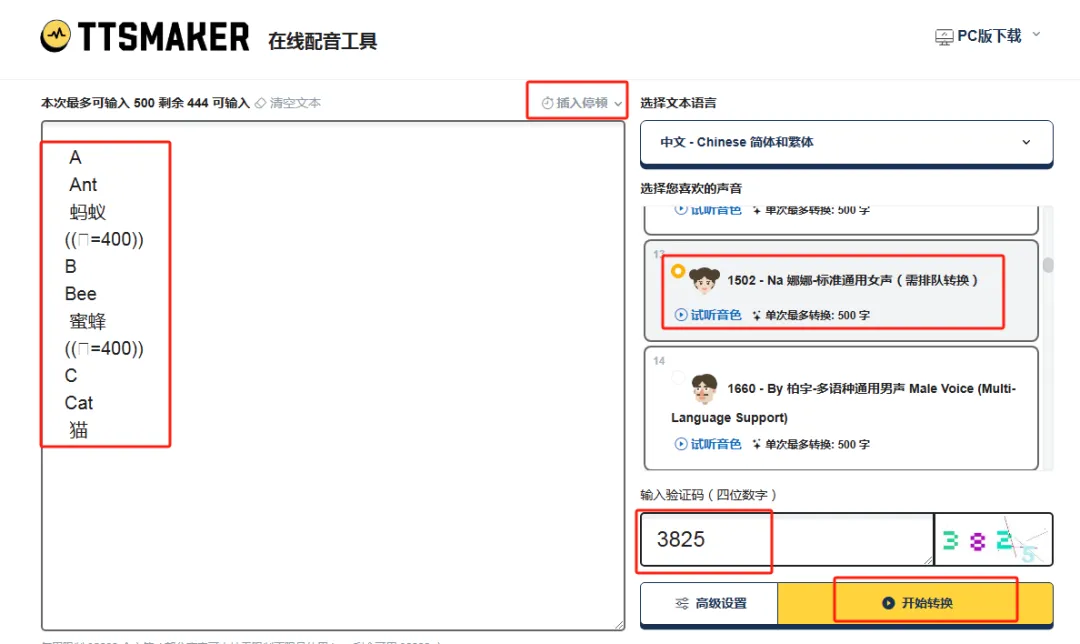Viewport: 1080px width, 644px height.
Task: Click the sparkle icon in the 柏宇 card
Action: (756, 444)
